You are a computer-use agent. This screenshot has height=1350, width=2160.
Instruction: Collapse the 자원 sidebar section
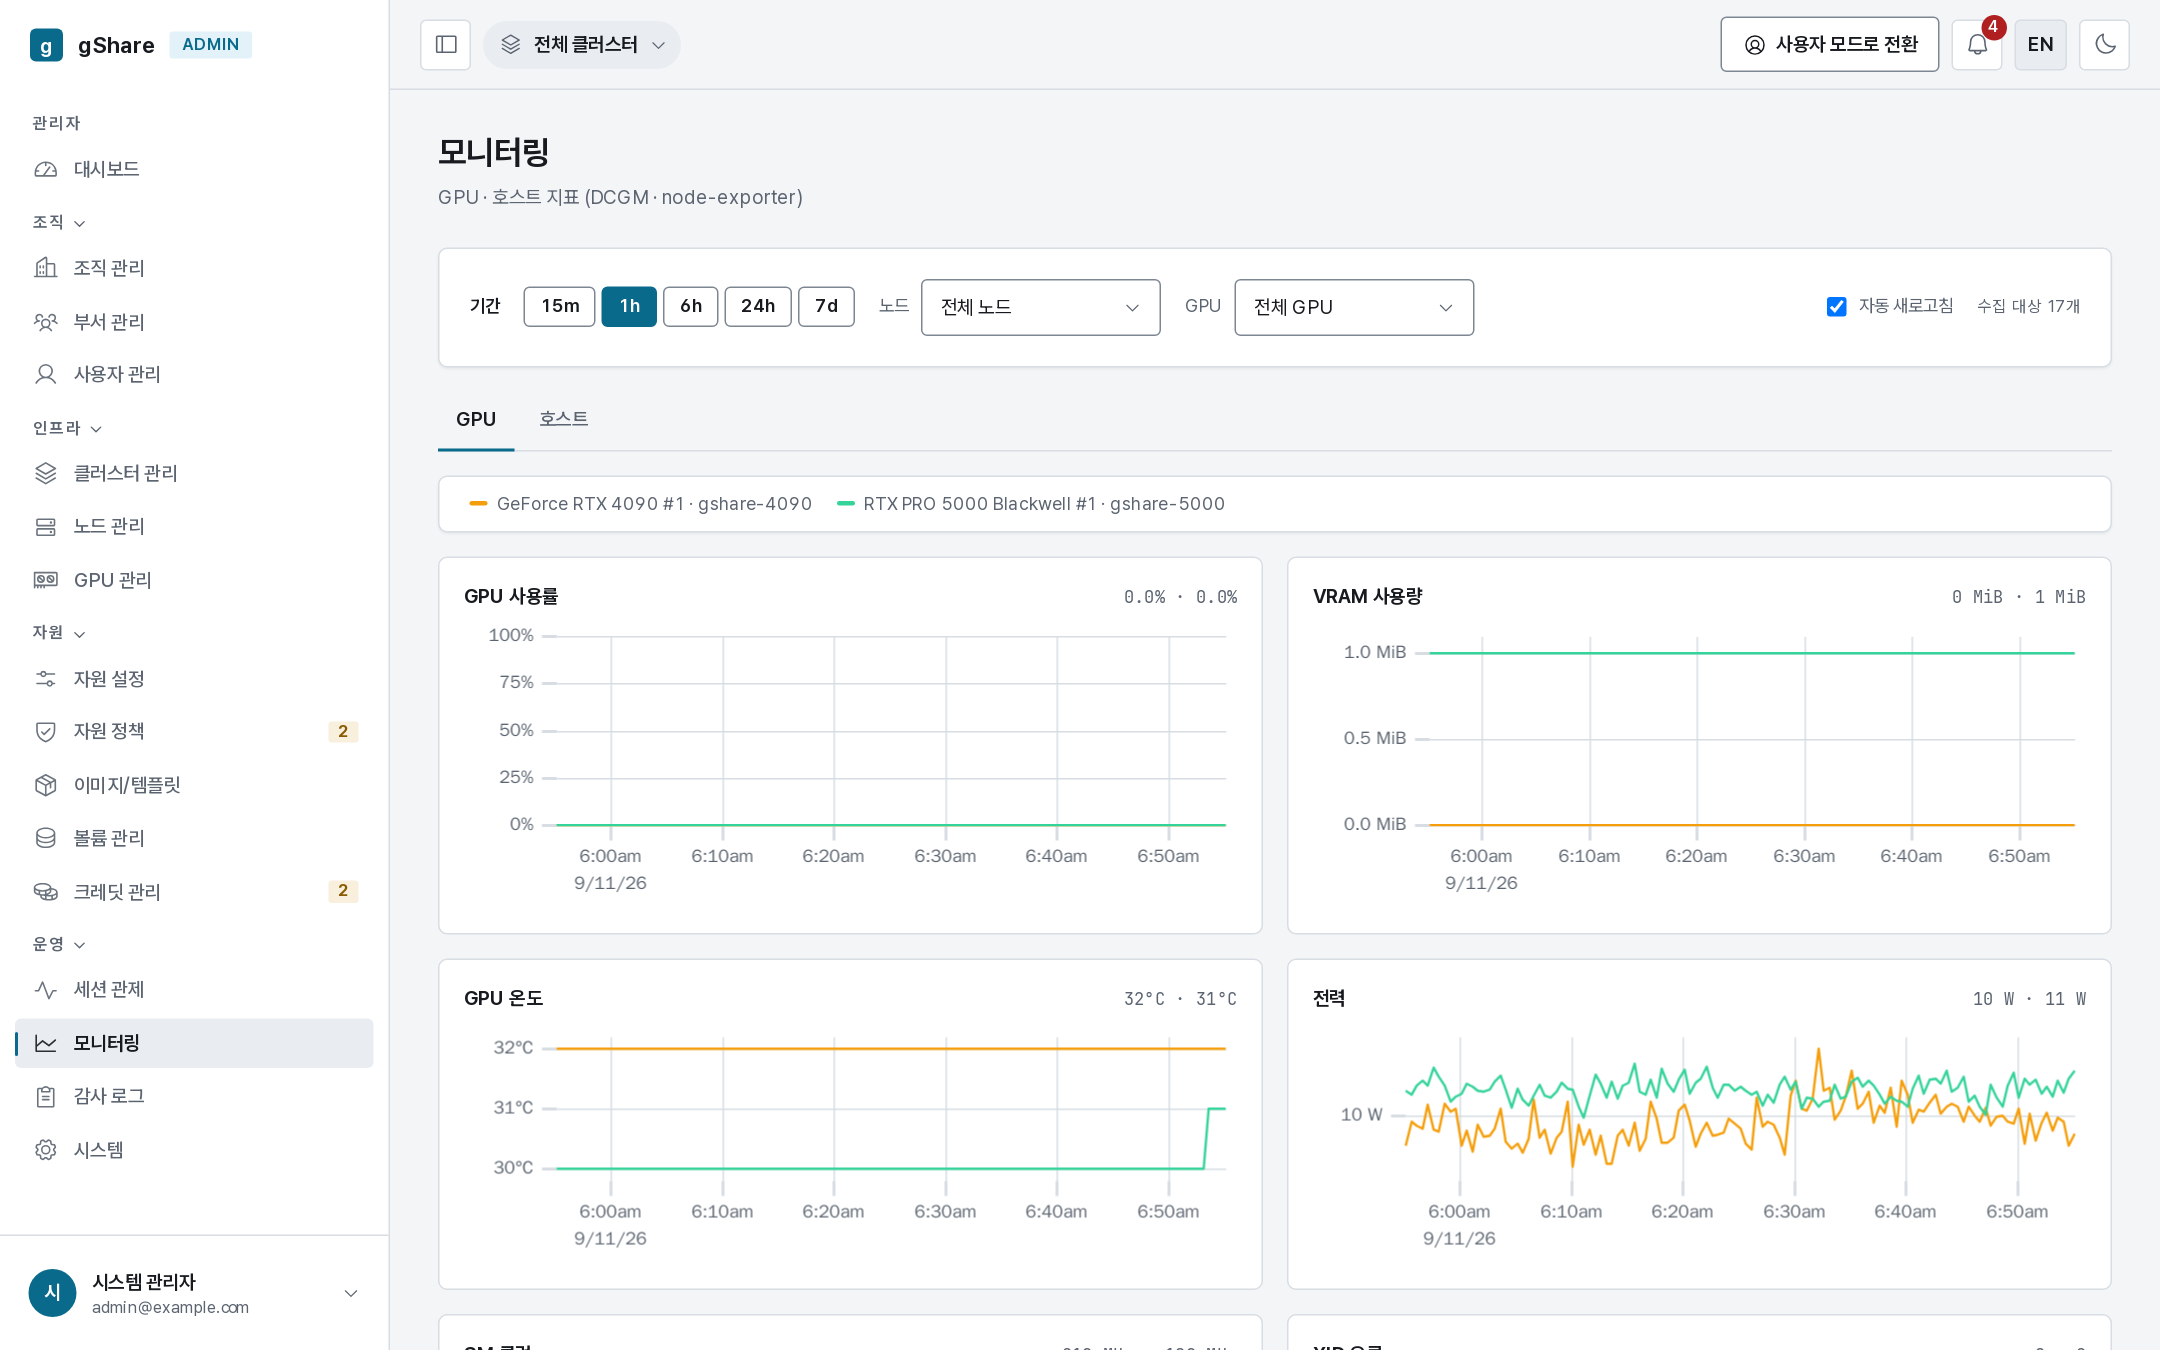click(x=59, y=633)
